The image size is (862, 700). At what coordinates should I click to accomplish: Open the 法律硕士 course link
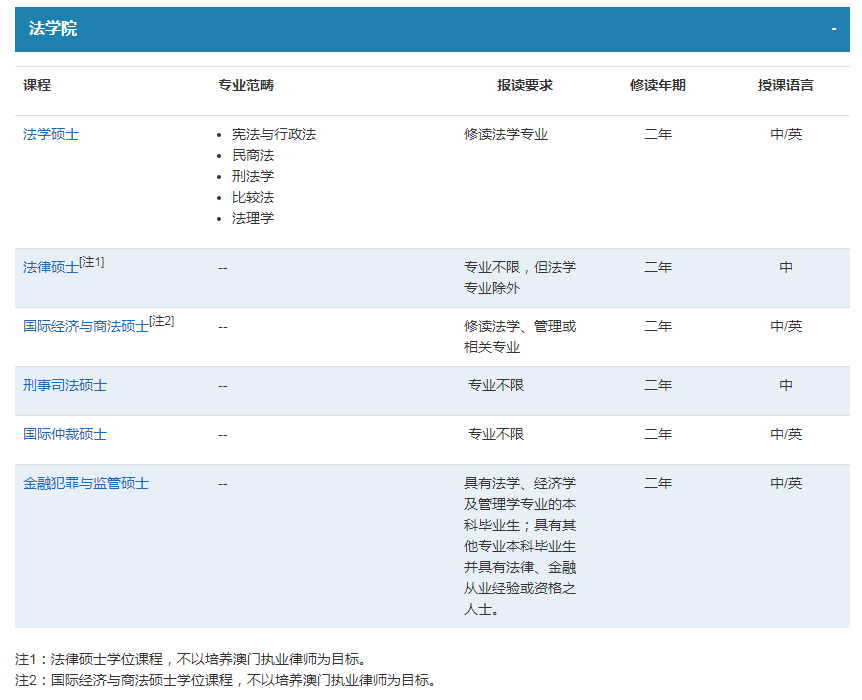pyautogui.click(x=51, y=268)
